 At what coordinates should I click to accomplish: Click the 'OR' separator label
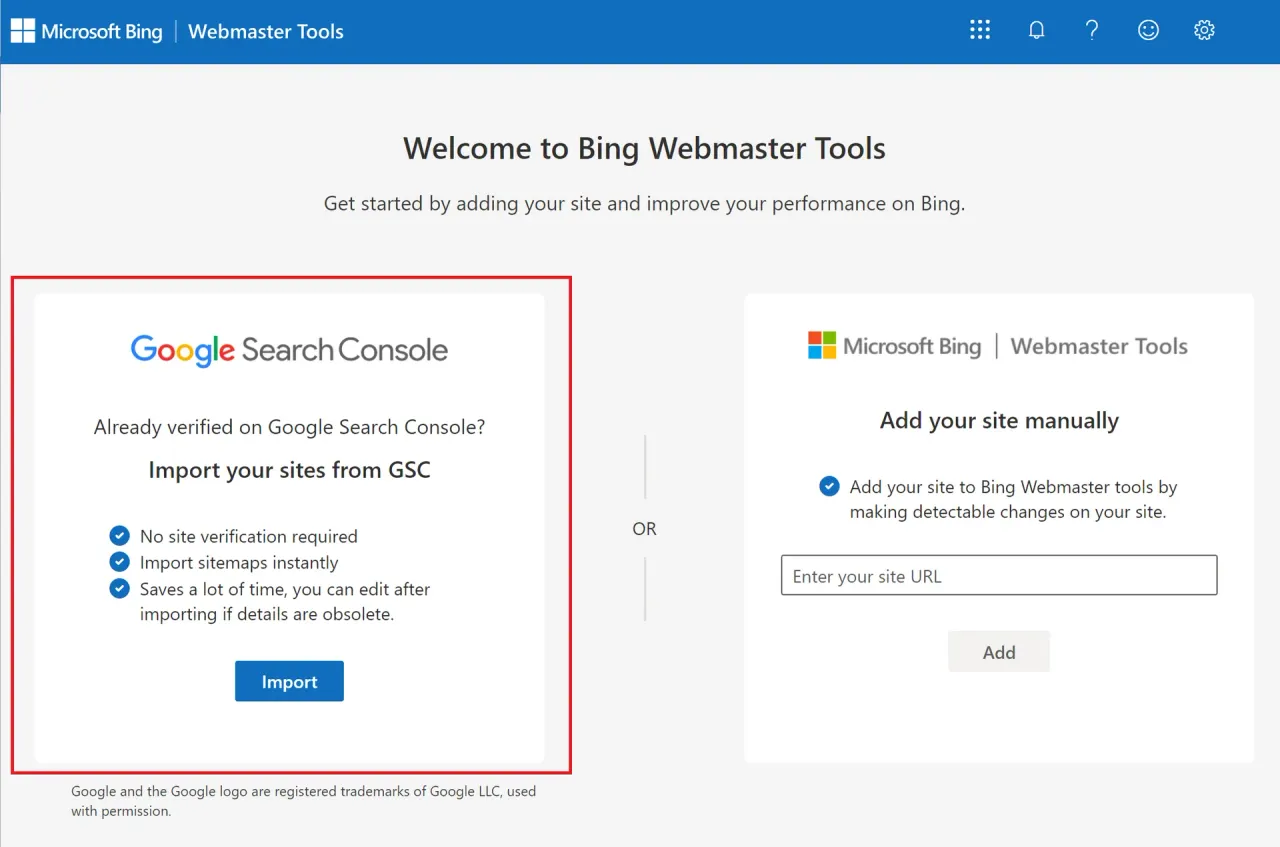point(644,529)
